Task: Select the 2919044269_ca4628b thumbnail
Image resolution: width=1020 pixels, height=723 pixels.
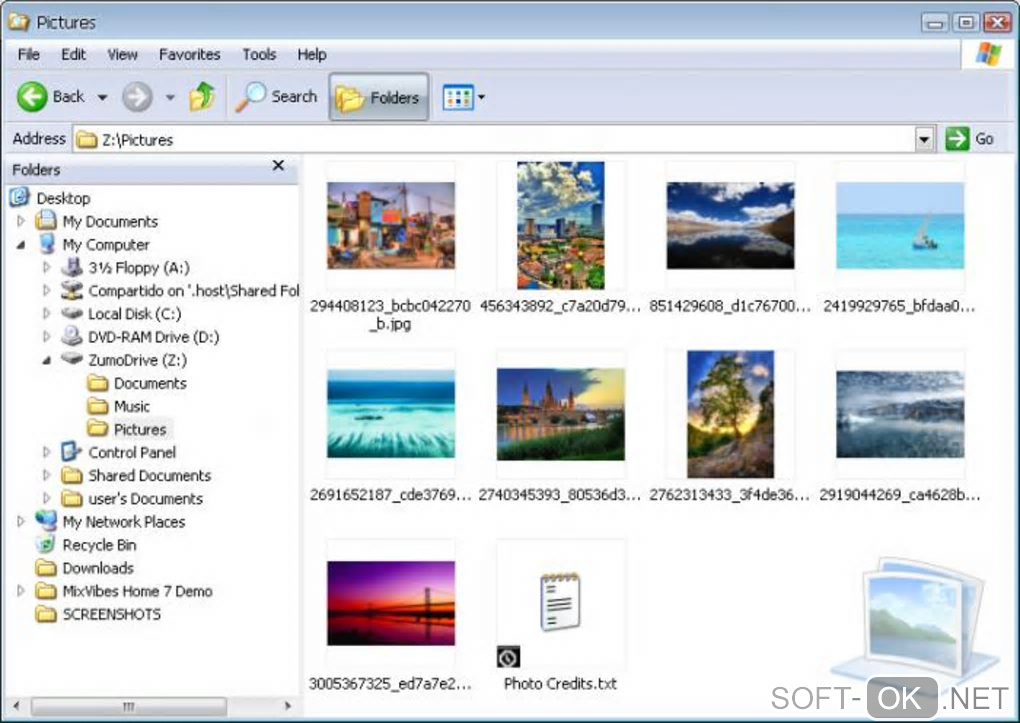Action: click(900, 414)
